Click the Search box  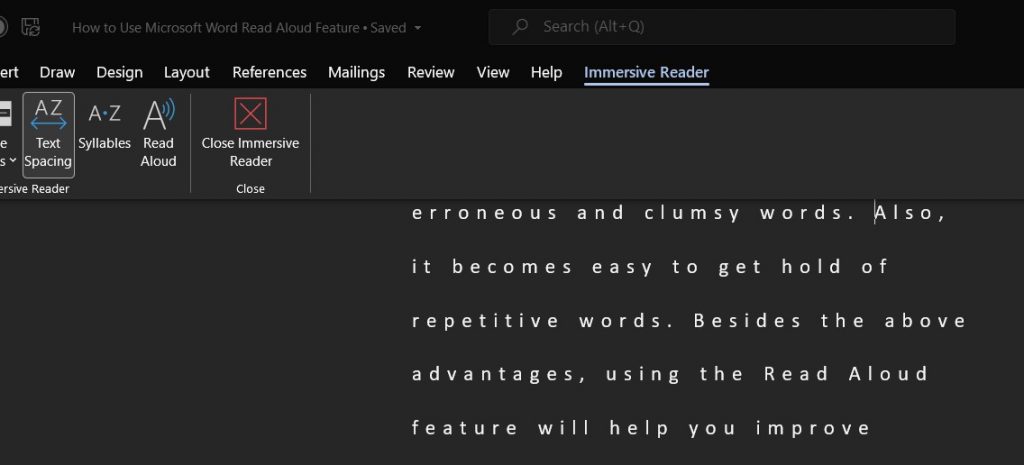[721, 27]
